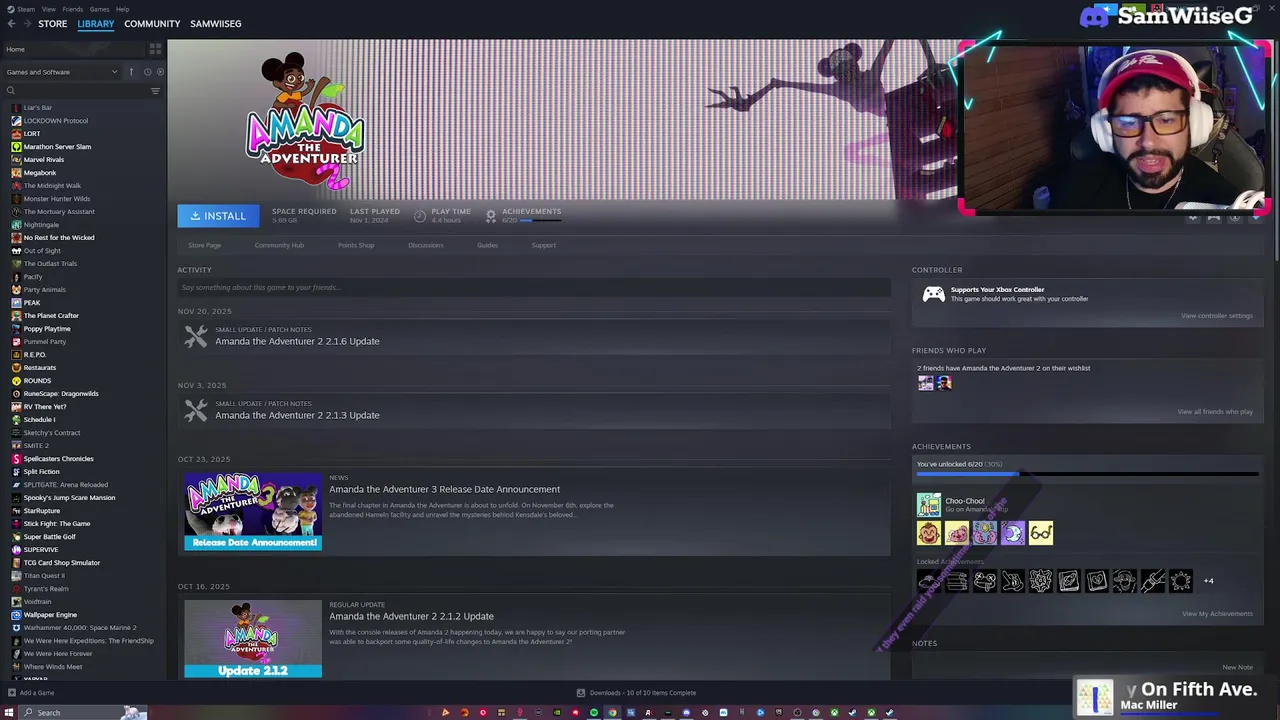Open the Choo-Choo! achievement icon
Image resolution: width=1280 pixels, height=720 pixels.
coord(929,505)
